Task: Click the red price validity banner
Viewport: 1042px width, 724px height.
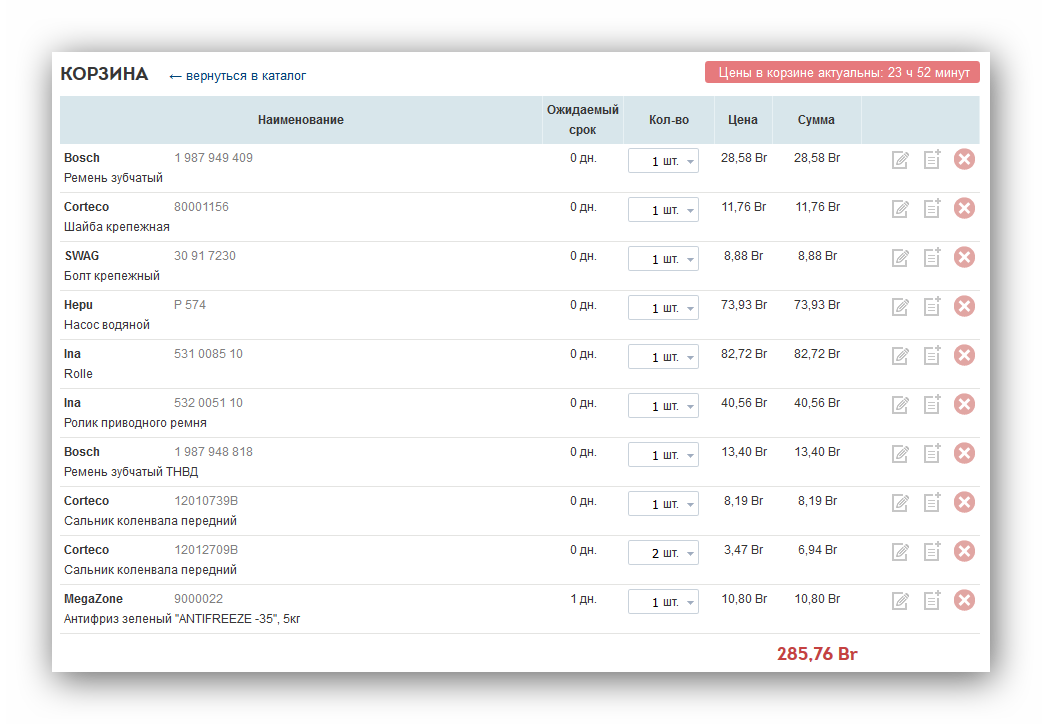Action: tap(842, 72)
